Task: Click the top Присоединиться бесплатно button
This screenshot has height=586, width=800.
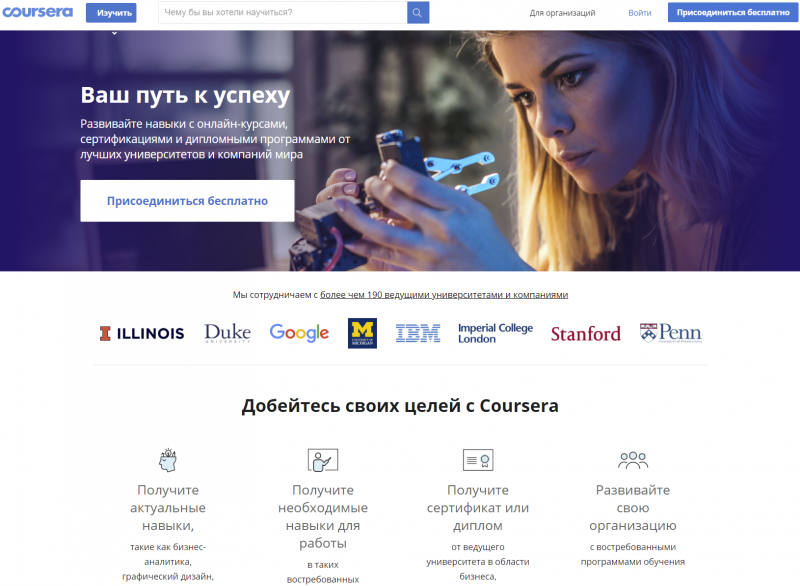Action: pos(733,12)
